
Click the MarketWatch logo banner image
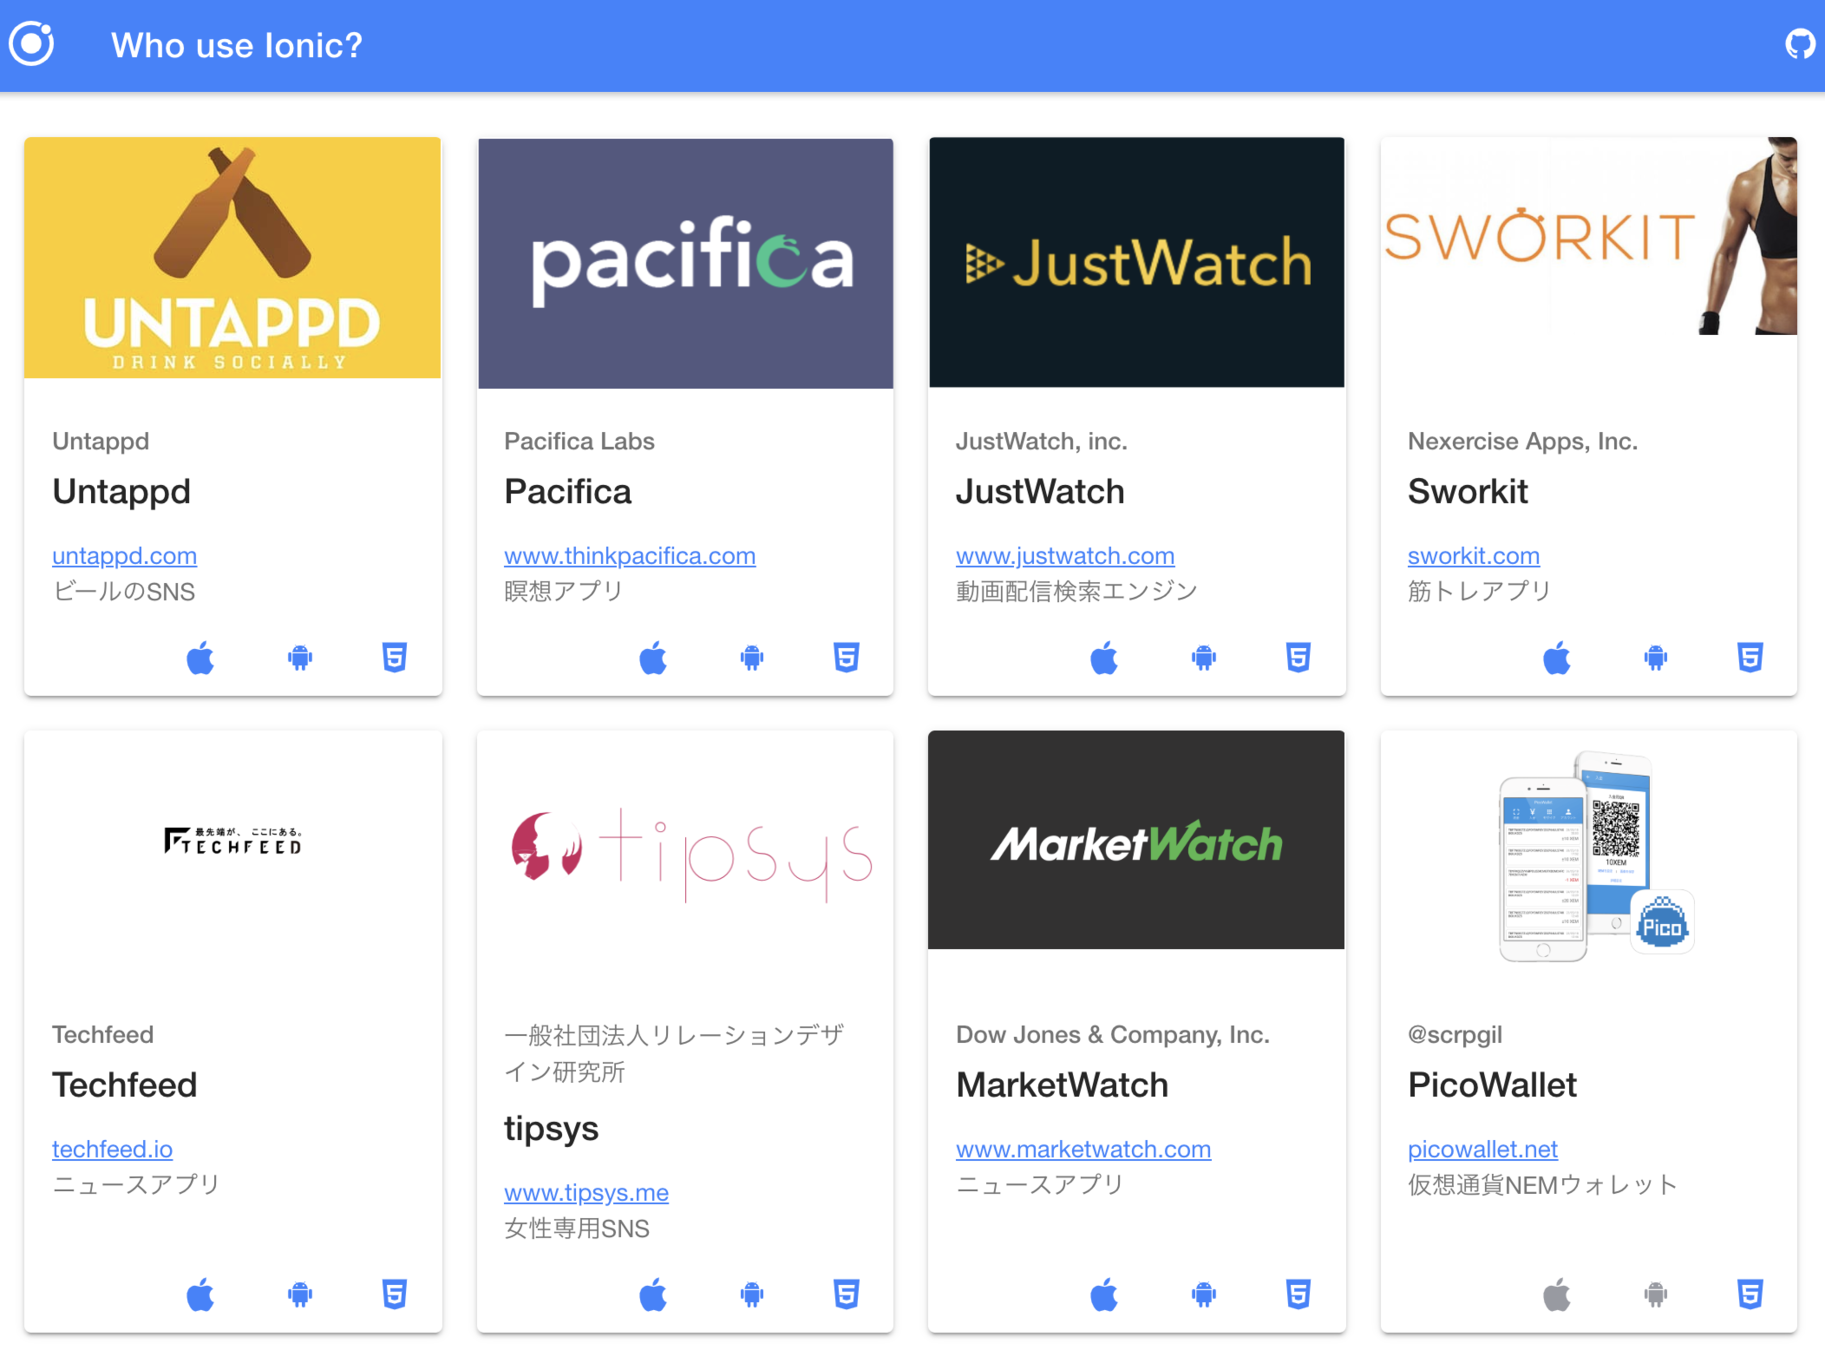[x=1137, y=840]
